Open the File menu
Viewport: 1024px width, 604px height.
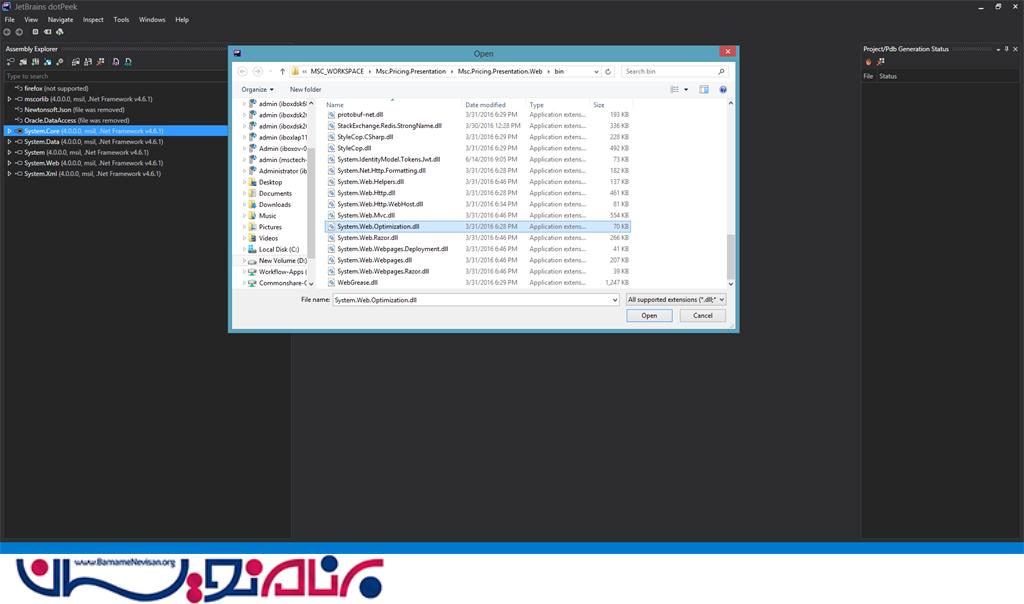10,20
